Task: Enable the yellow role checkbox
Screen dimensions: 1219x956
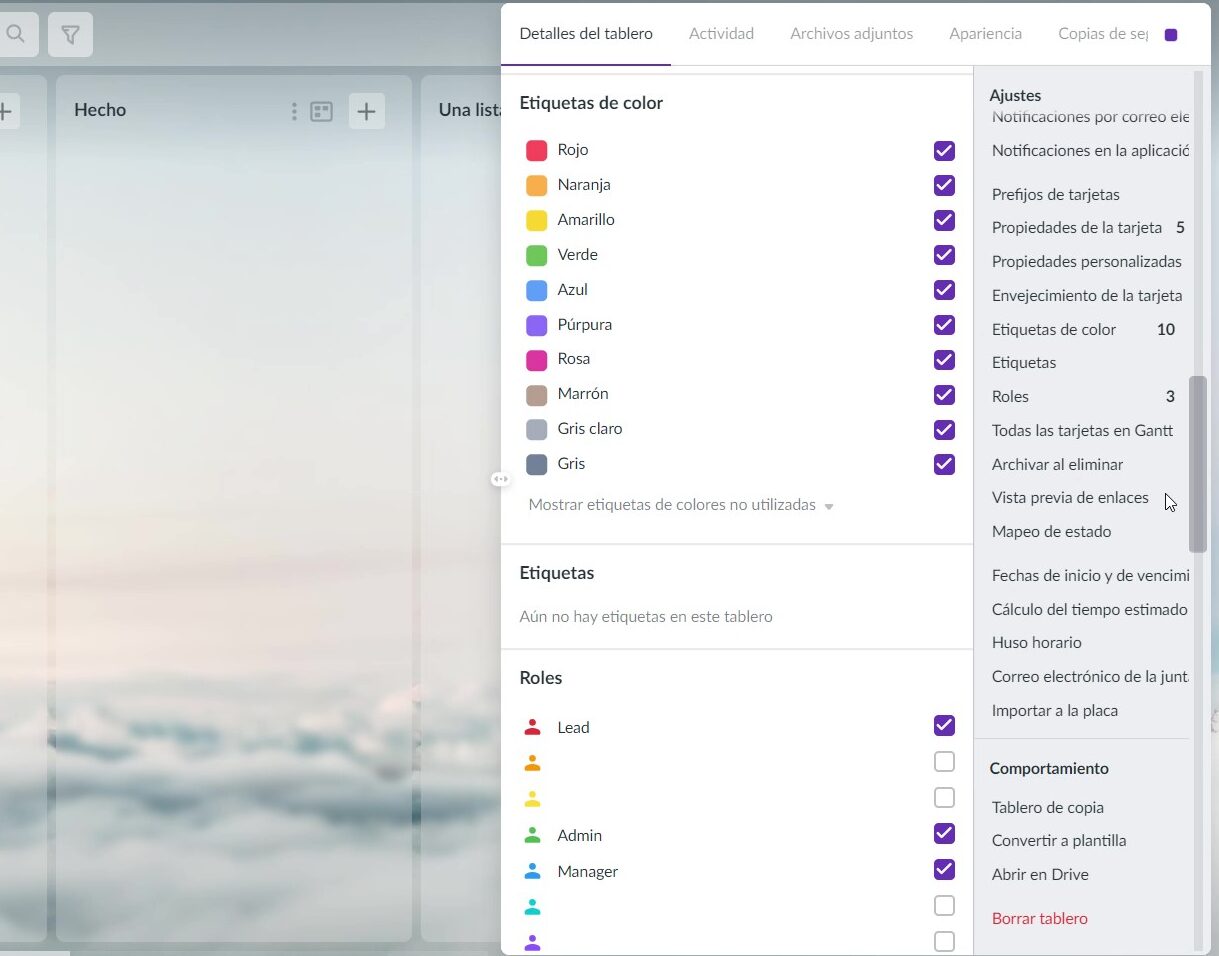Action: [x=944, y=798]
